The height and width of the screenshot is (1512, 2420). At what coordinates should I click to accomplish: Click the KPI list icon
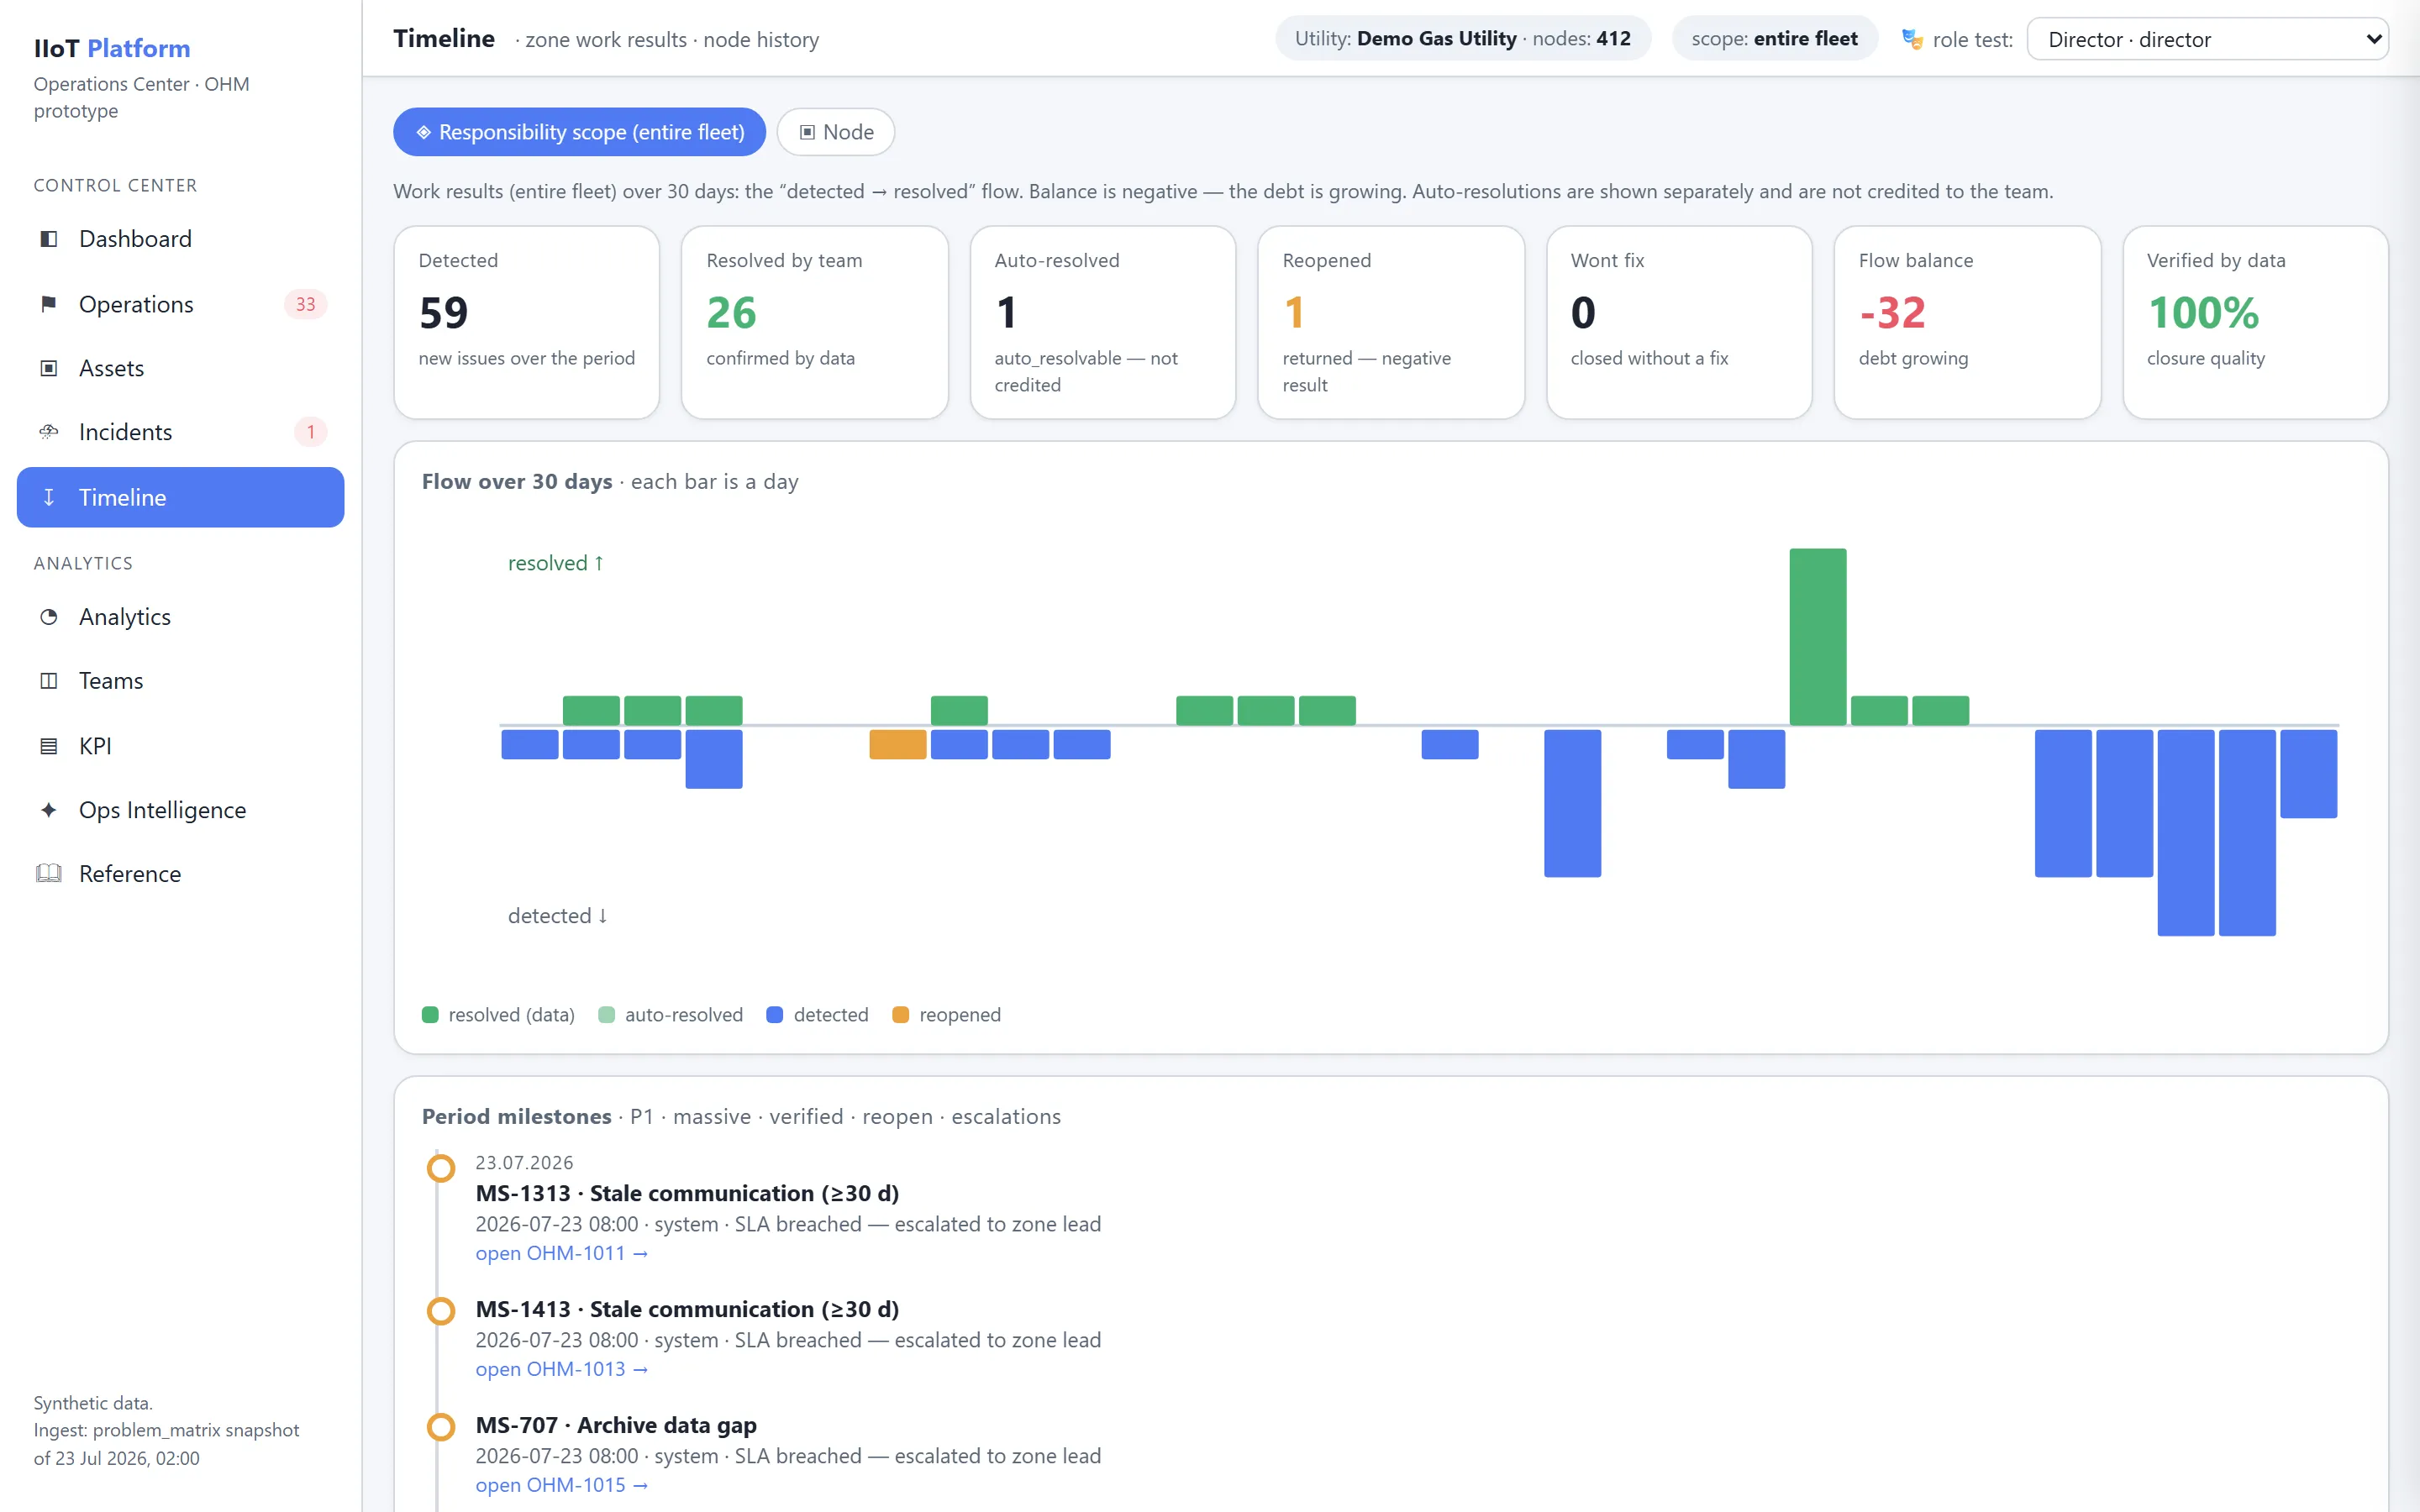click(48, 746)
